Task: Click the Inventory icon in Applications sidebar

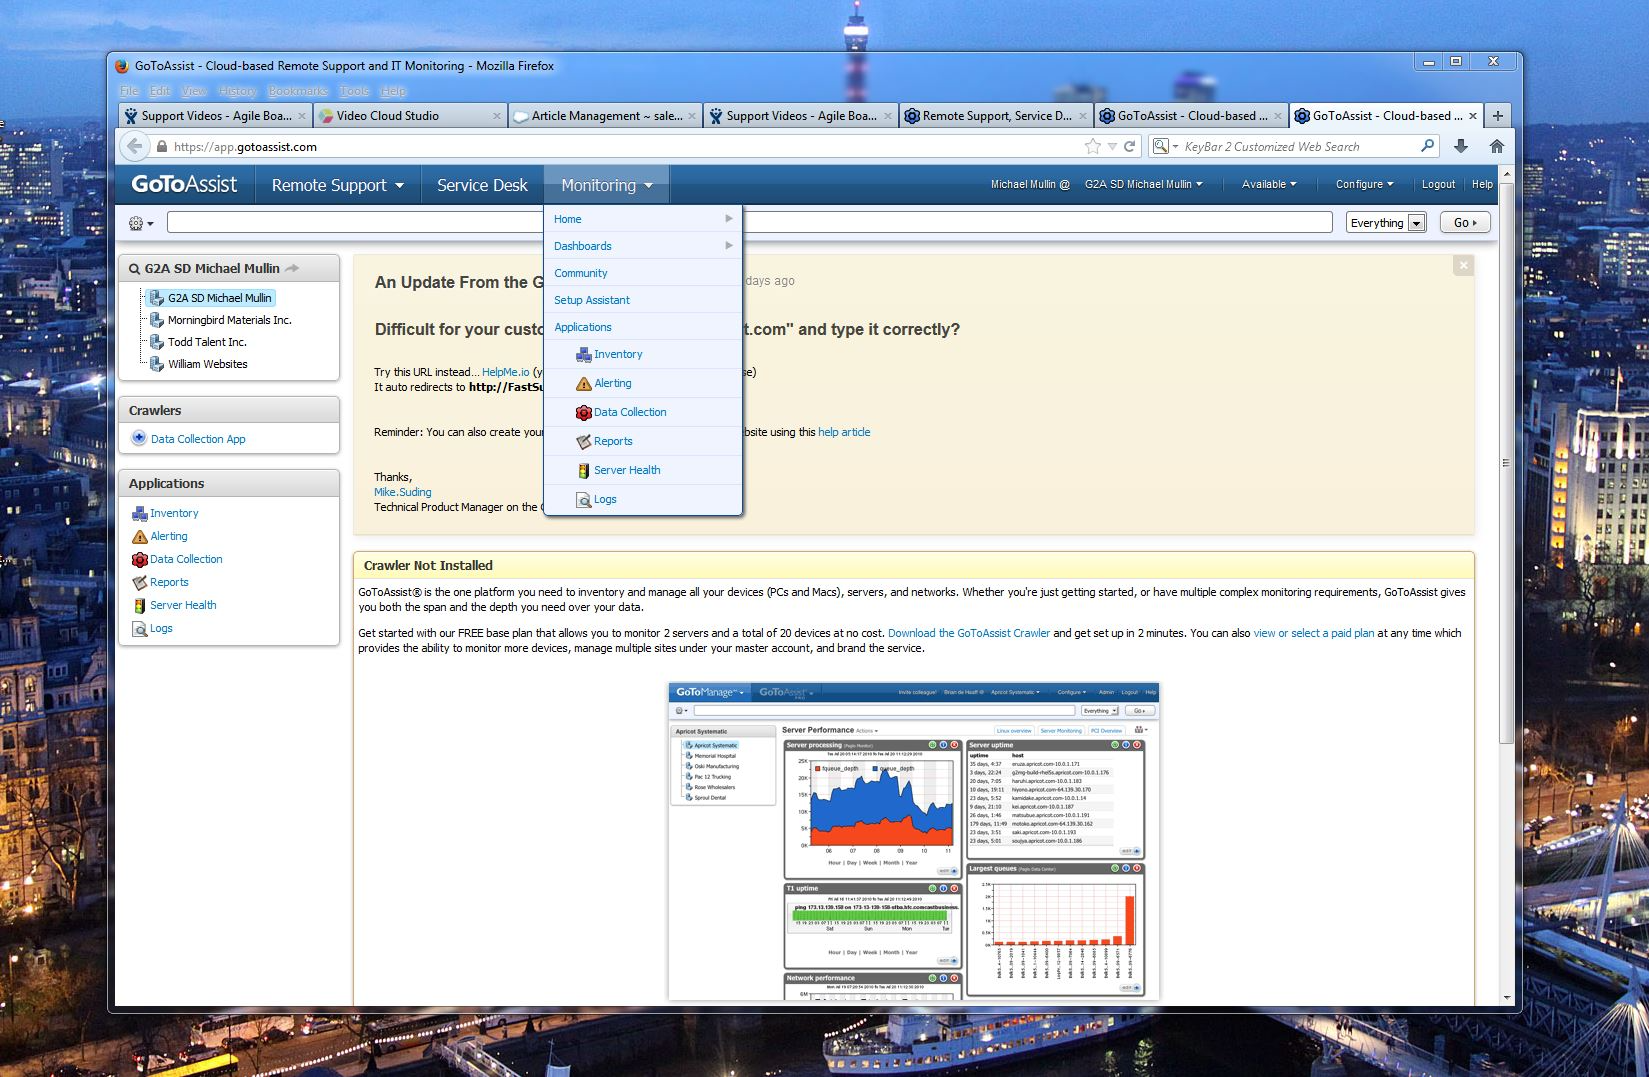Action: [140, 513]
